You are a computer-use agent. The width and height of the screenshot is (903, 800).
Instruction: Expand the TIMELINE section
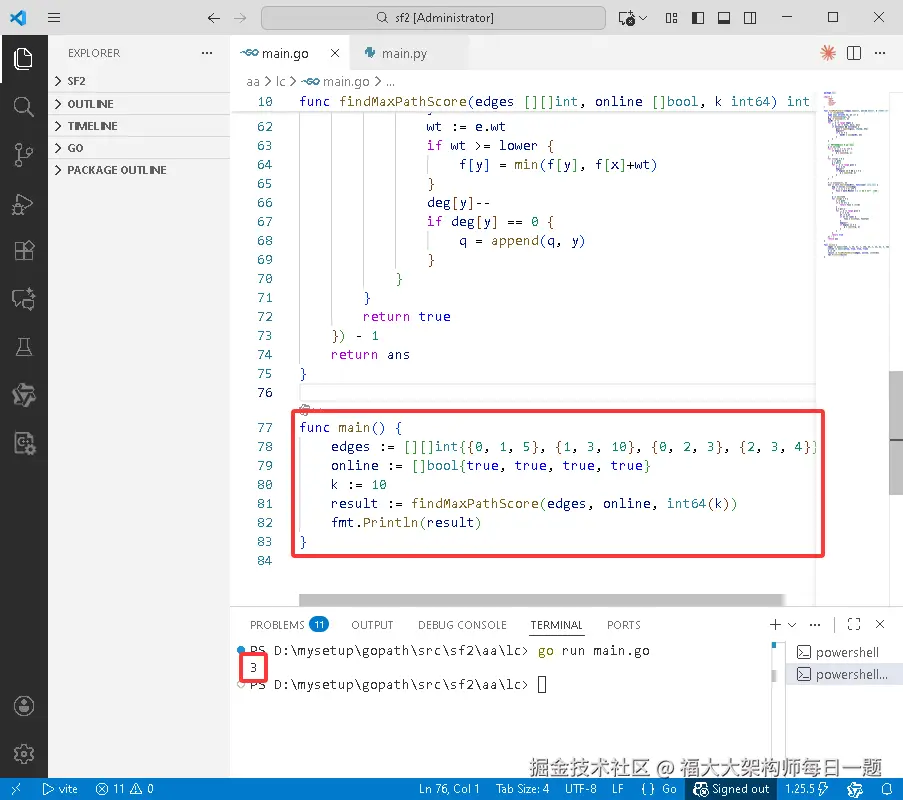tap(139, 126)
